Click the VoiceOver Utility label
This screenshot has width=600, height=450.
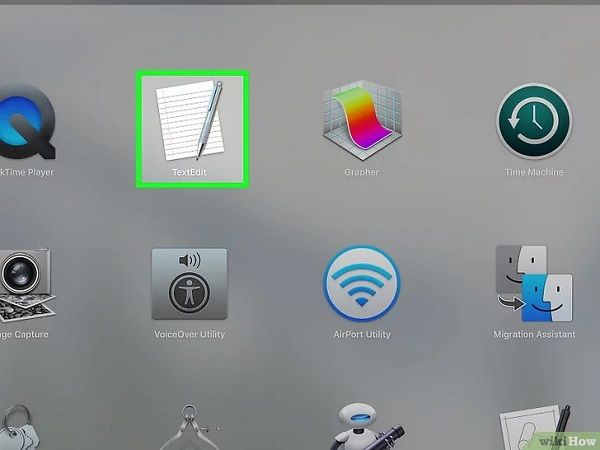point(189,335)
